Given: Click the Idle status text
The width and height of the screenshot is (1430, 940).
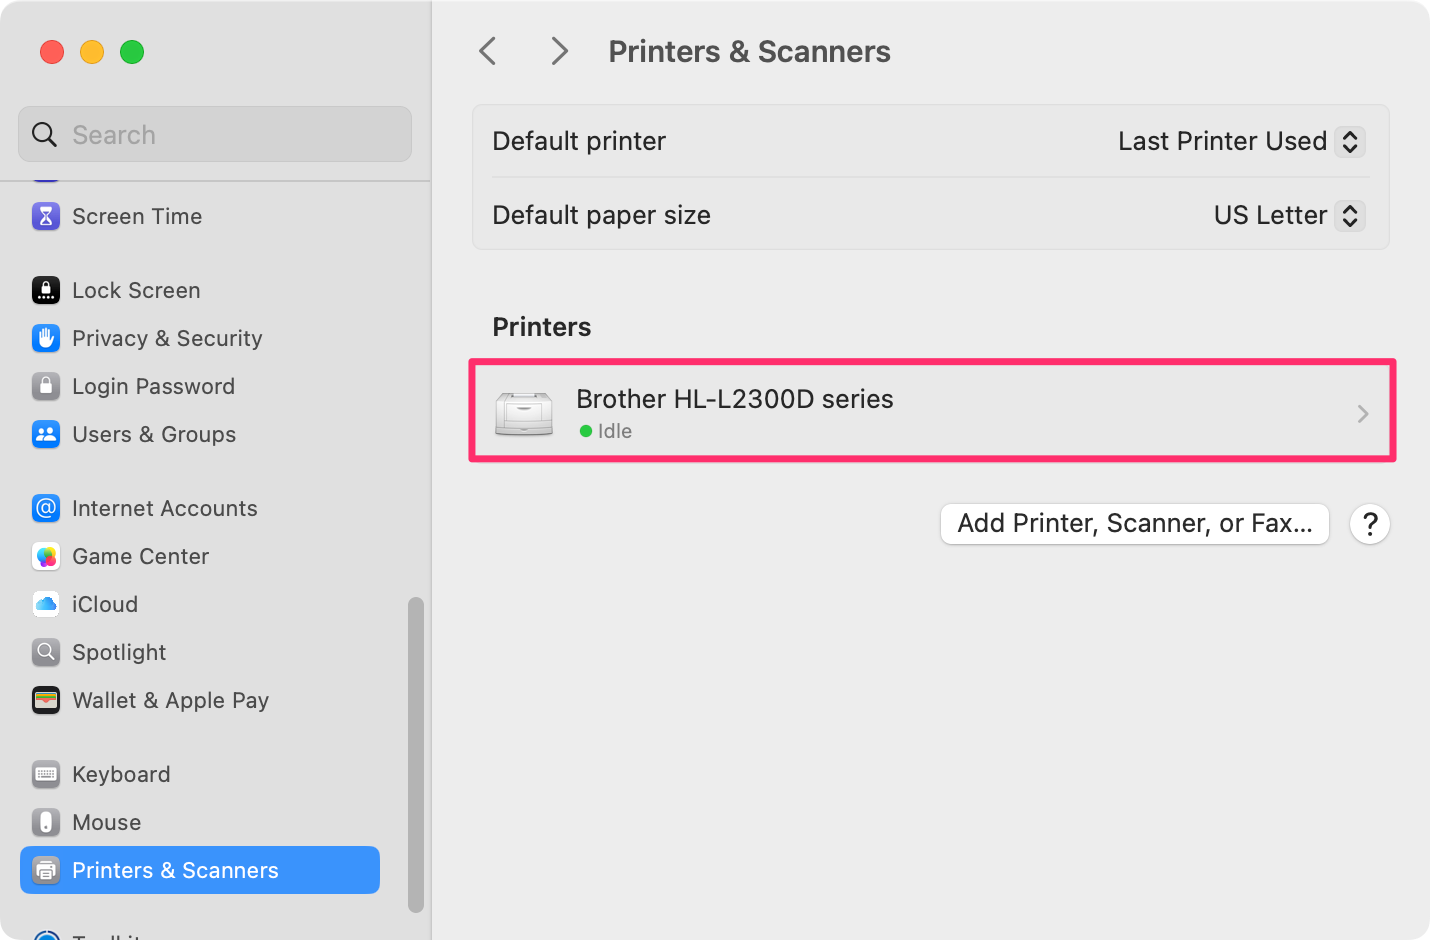Looking at the screenshot, I should (x=615, y=431).
